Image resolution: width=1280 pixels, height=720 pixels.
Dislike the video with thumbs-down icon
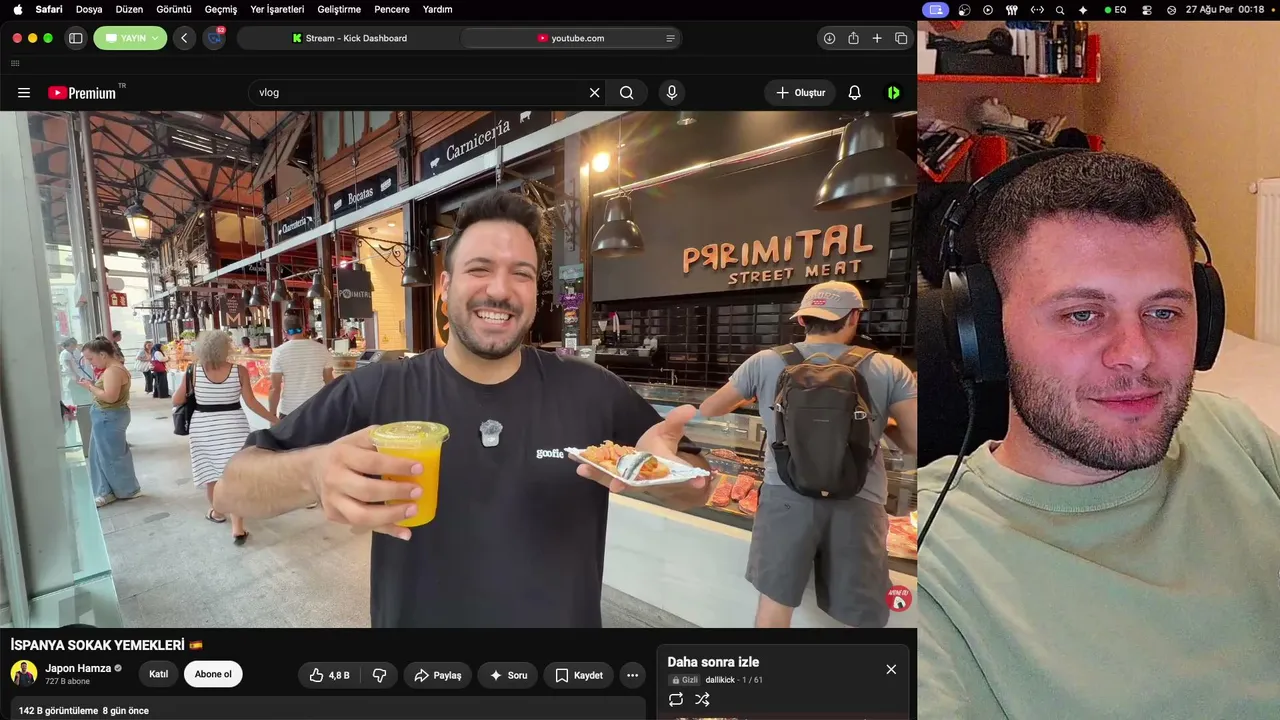click(379, 675)
